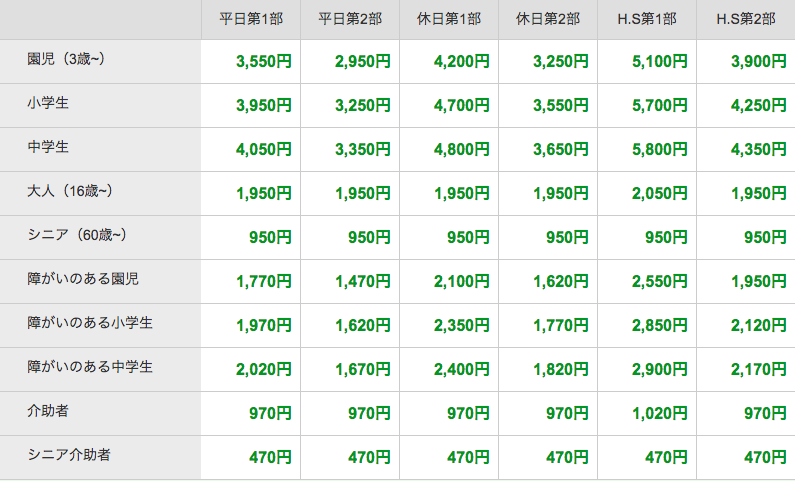The width and height of the screenshot is (795, 481).
Task: Select the 障がいのある小学生 row label
Action: click(x=90, y=323)
